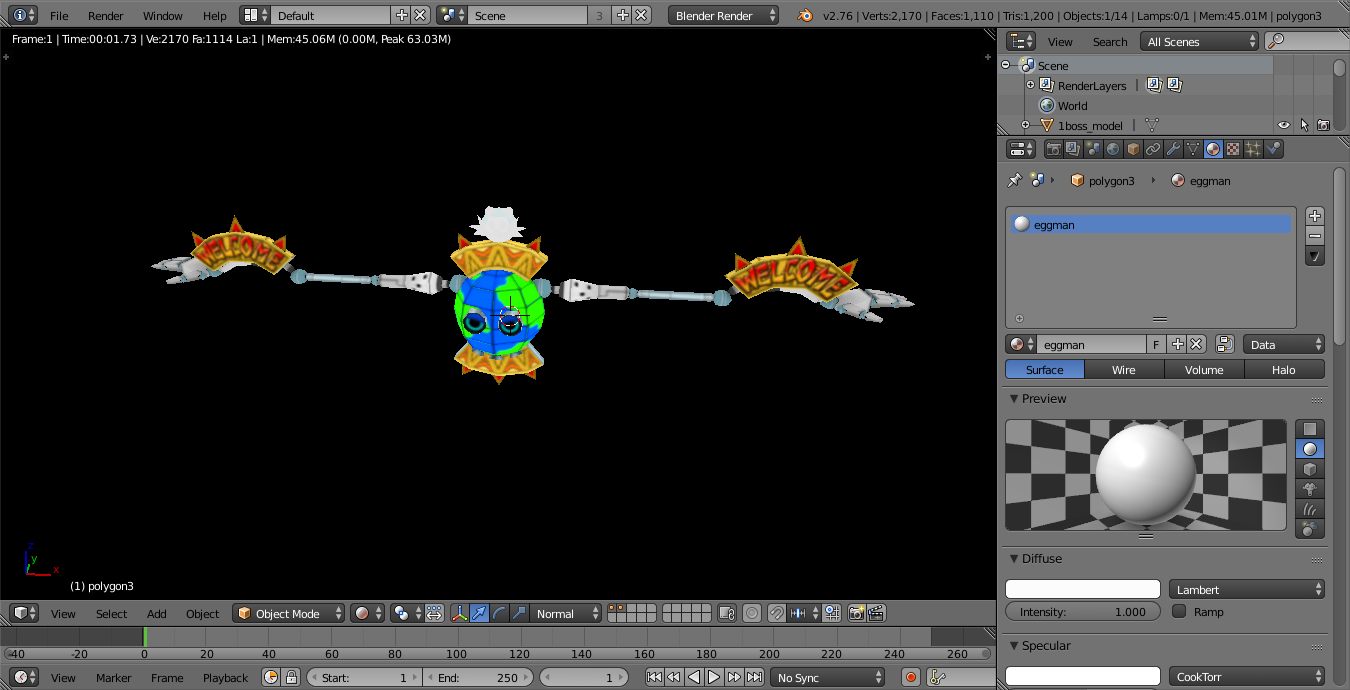The width and height of the screenshot is (1350, 690).
Task: Toggle automatic keyframe record button
Action: [910, 677]
